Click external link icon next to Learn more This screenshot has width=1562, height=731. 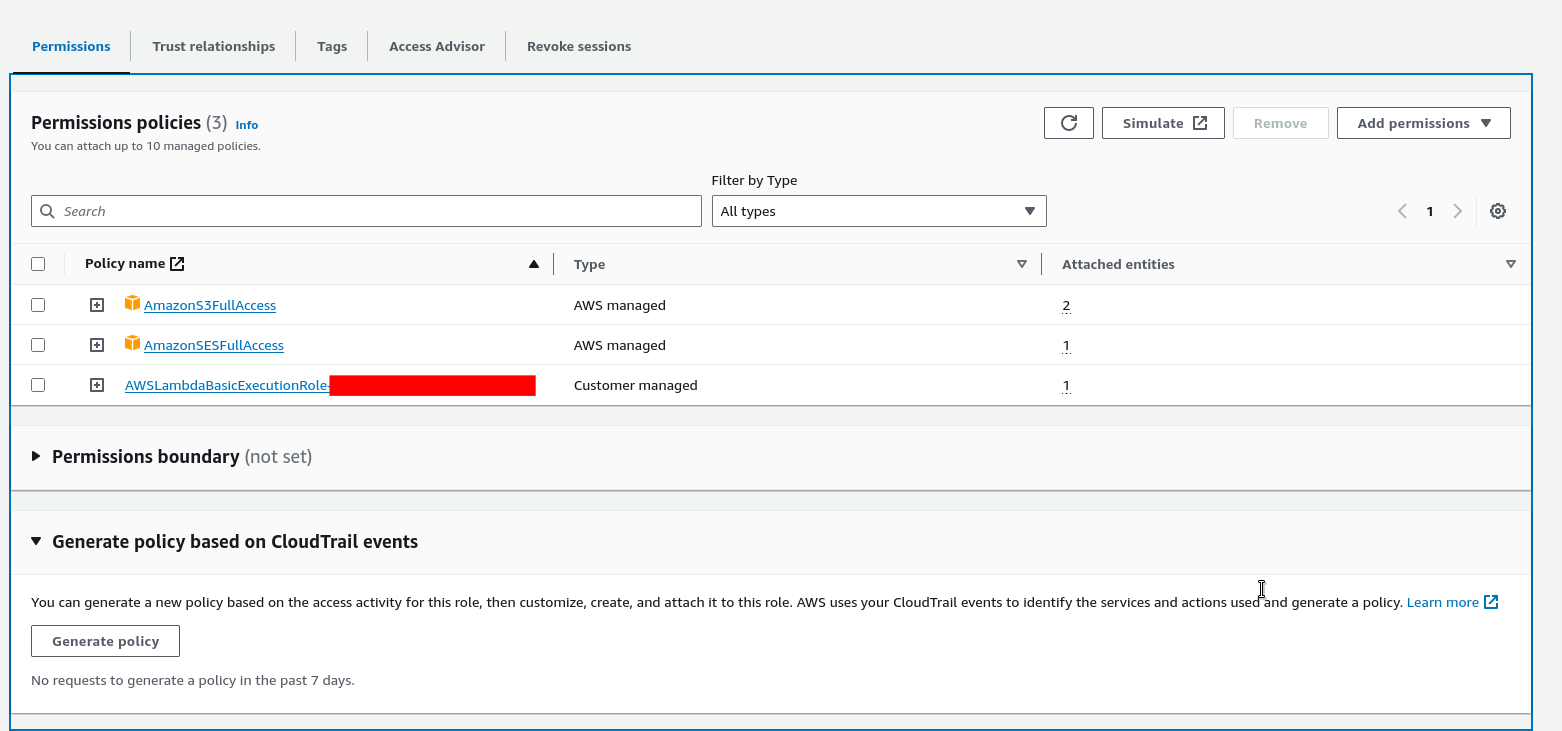(1491, 602)
